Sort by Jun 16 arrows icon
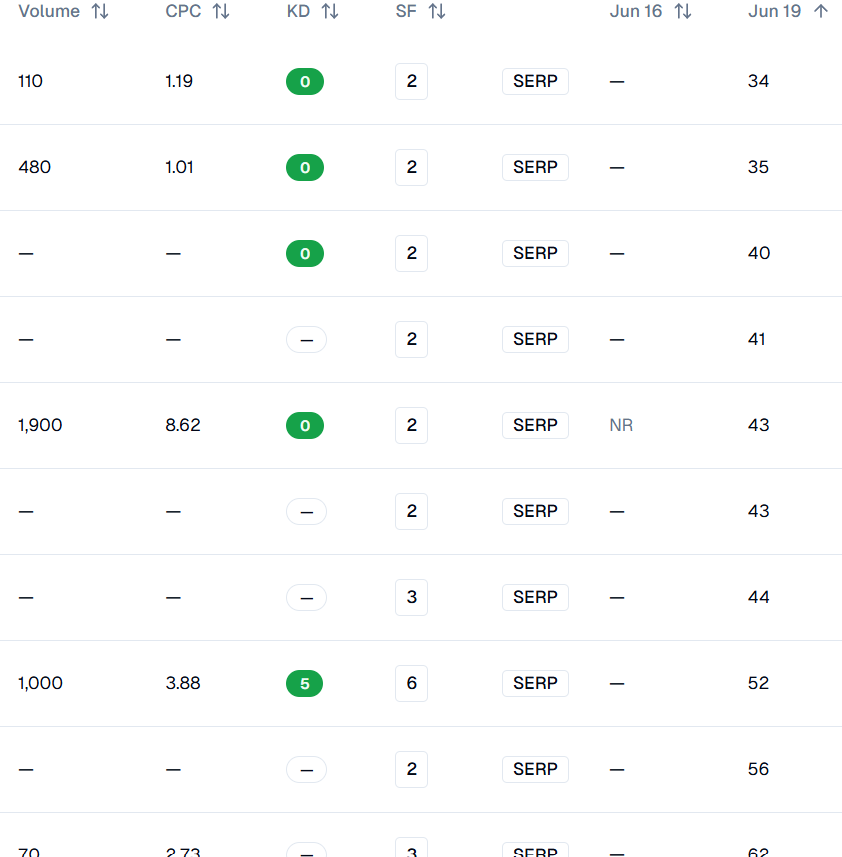The width and height of the screenshot is (842, 857). (x=683, y=11)
